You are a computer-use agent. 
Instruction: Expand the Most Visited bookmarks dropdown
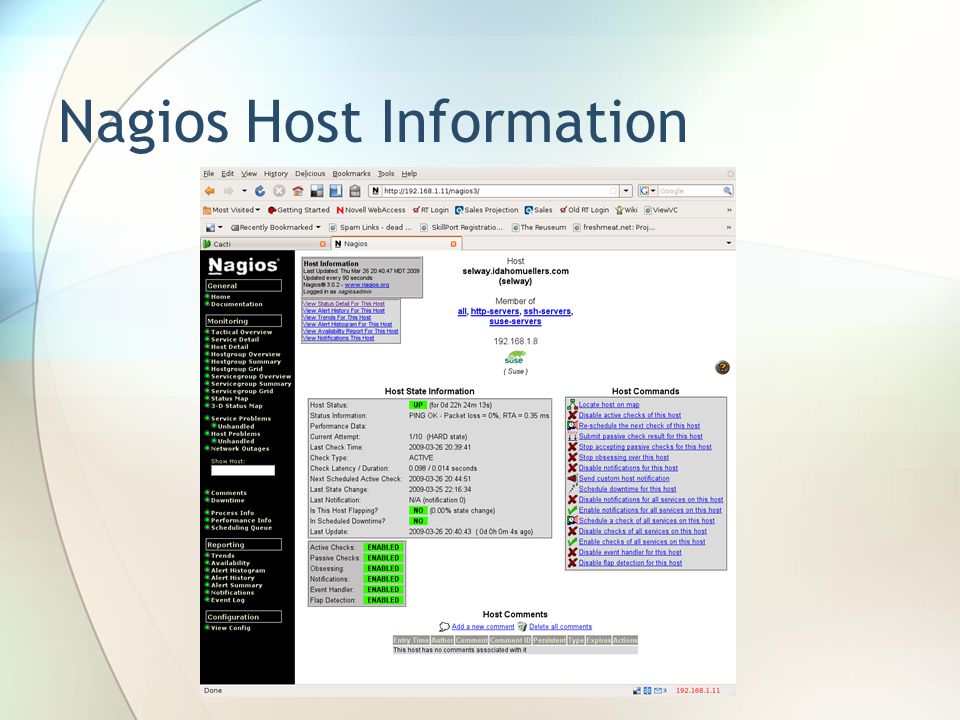tap(258, 210)
